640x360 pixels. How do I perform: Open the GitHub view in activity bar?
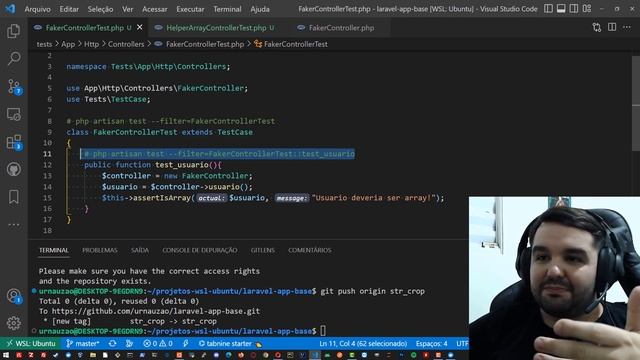pos(13,169)
